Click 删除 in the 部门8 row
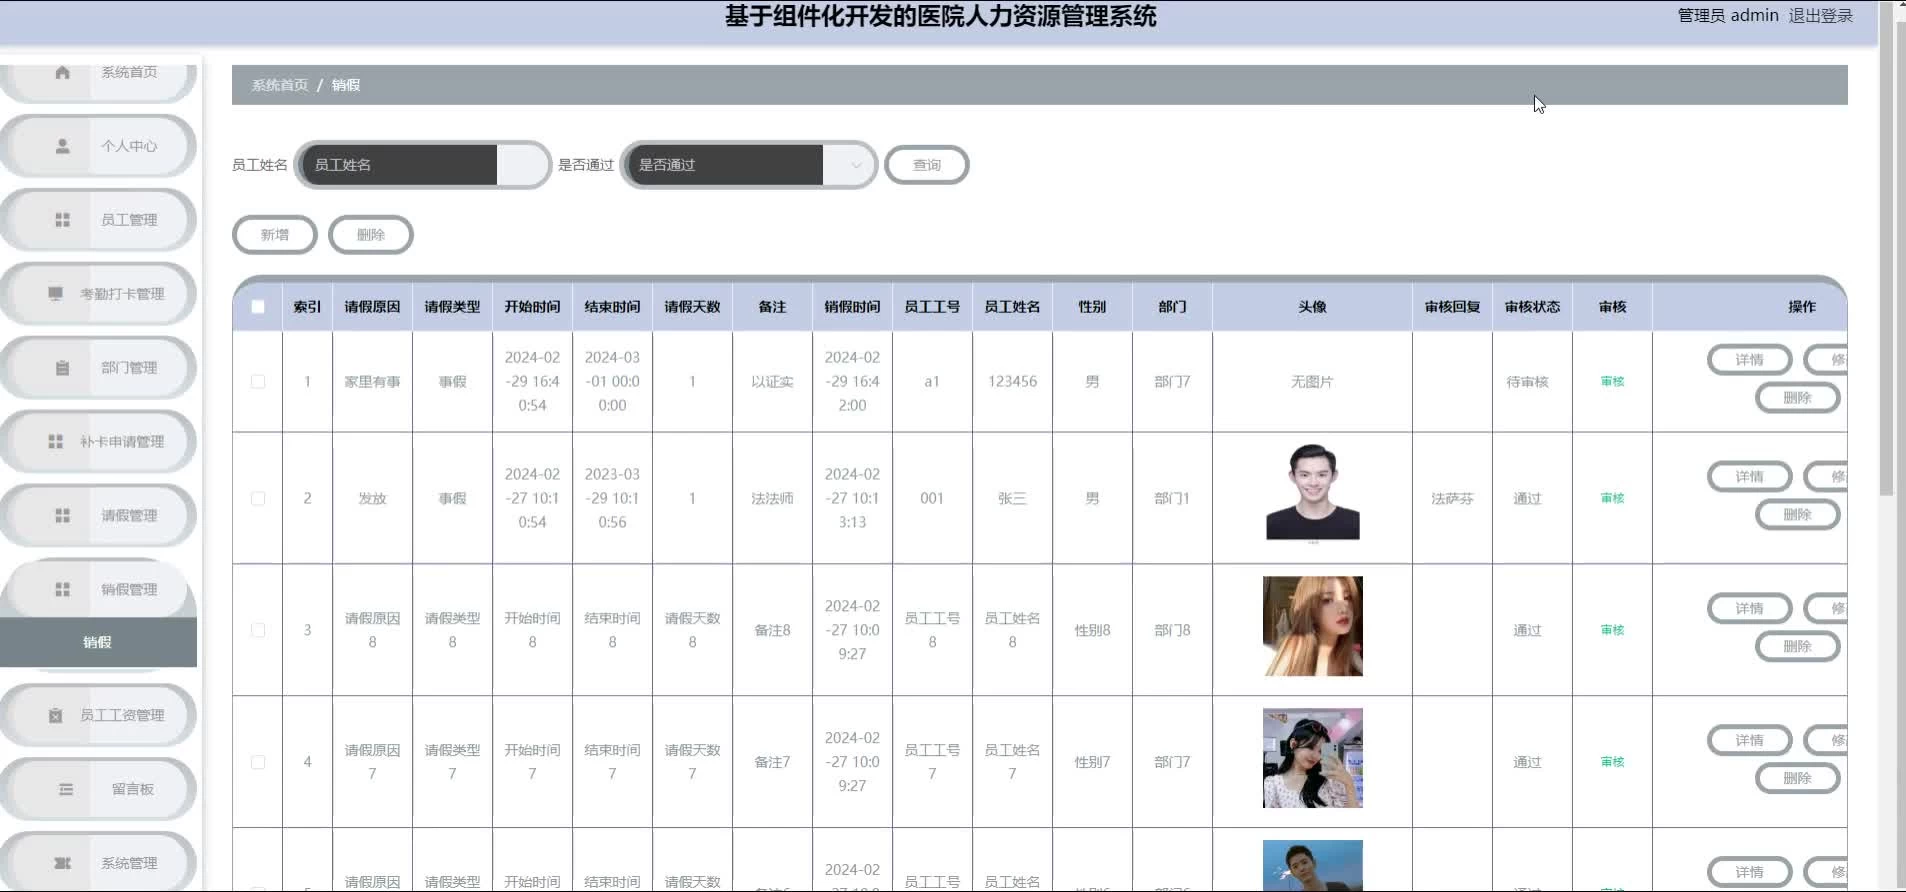The image size is (1906, 892). 1797,647
